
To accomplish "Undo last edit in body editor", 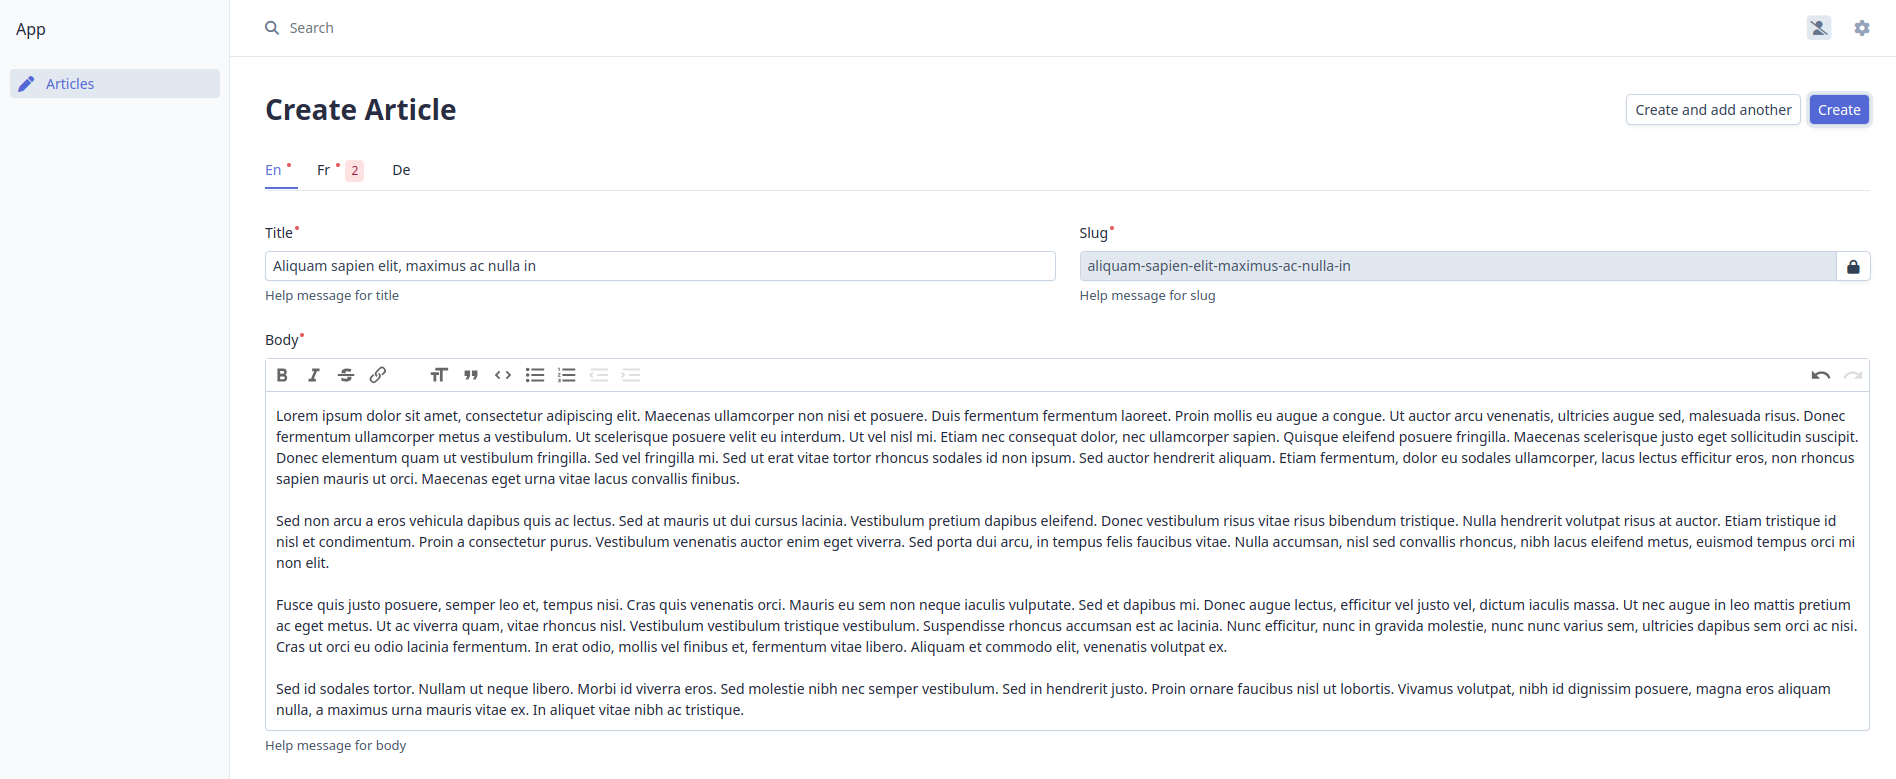I will point(1821,375).
